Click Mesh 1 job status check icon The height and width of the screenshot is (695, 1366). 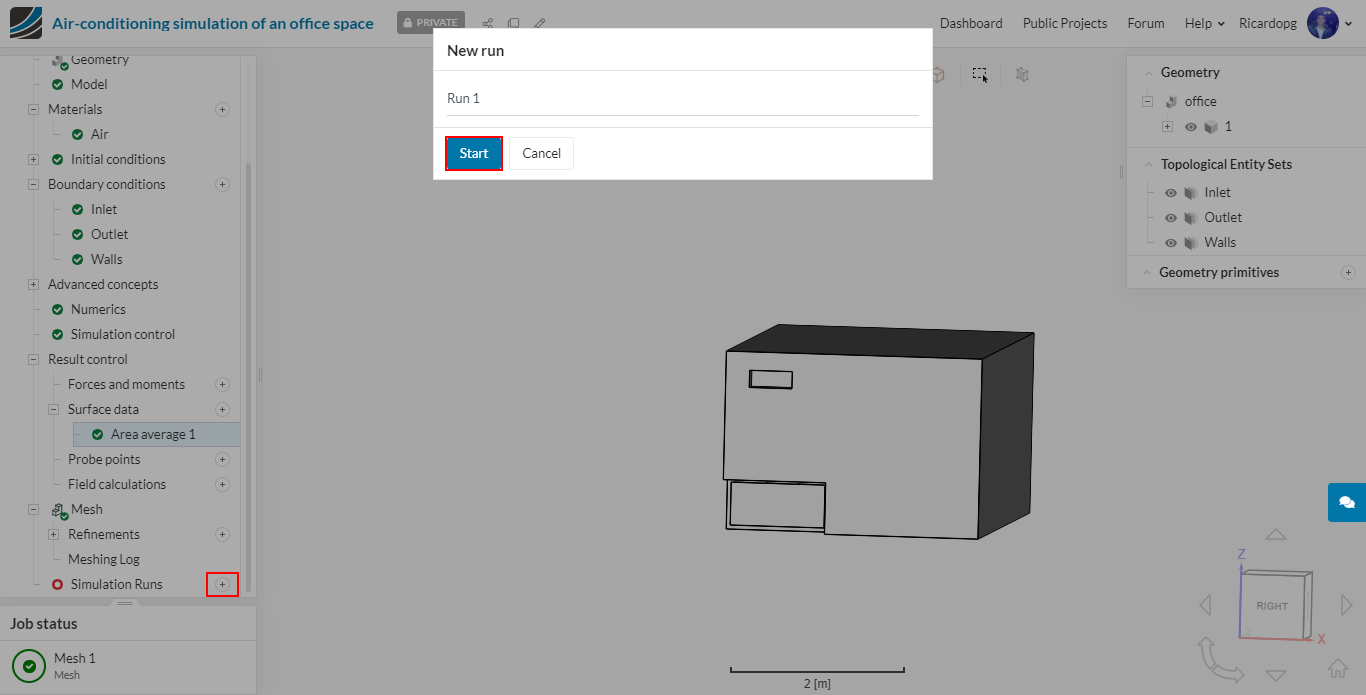(29, 665)
